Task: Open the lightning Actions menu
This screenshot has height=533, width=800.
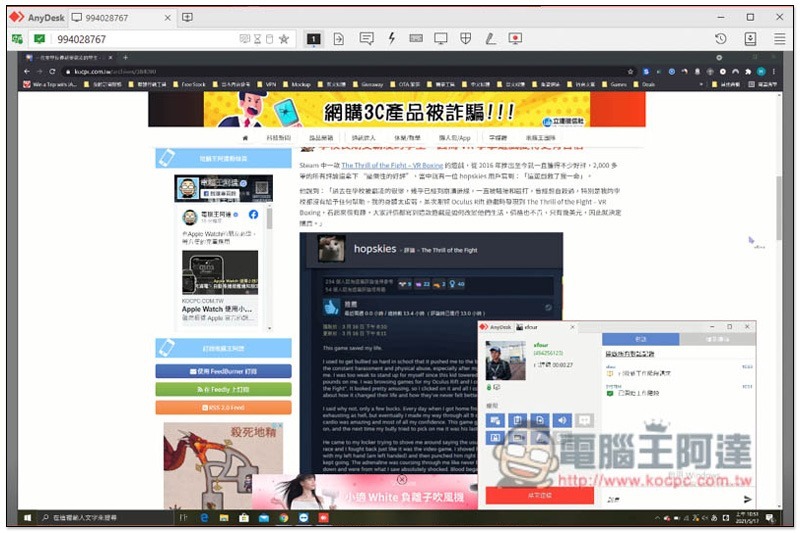Action: point(391,38)
